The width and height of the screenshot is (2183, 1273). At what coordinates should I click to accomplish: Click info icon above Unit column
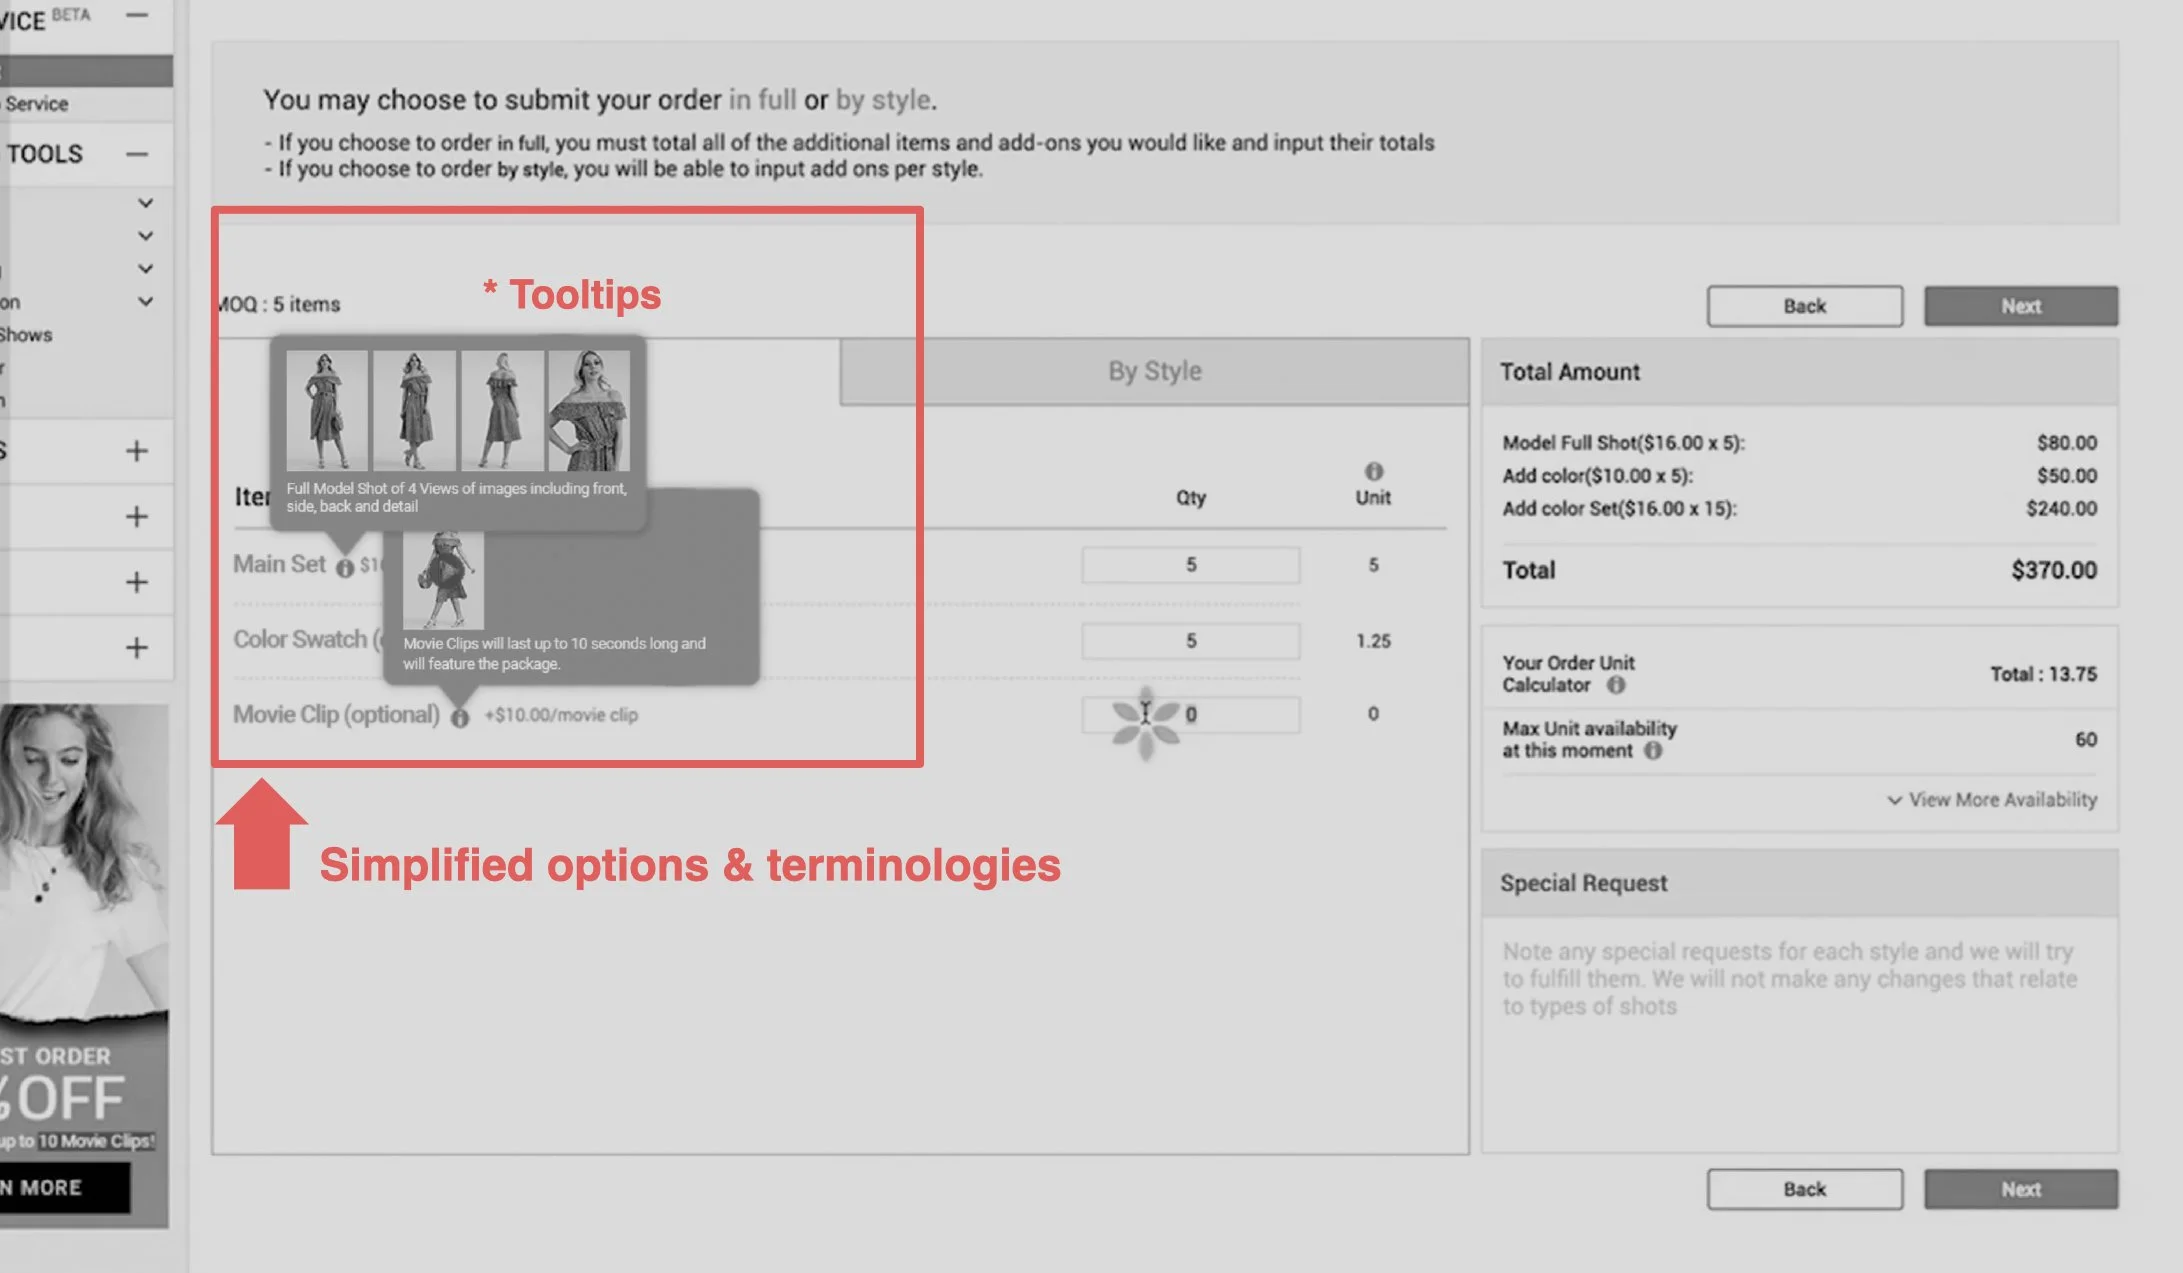1373,471
